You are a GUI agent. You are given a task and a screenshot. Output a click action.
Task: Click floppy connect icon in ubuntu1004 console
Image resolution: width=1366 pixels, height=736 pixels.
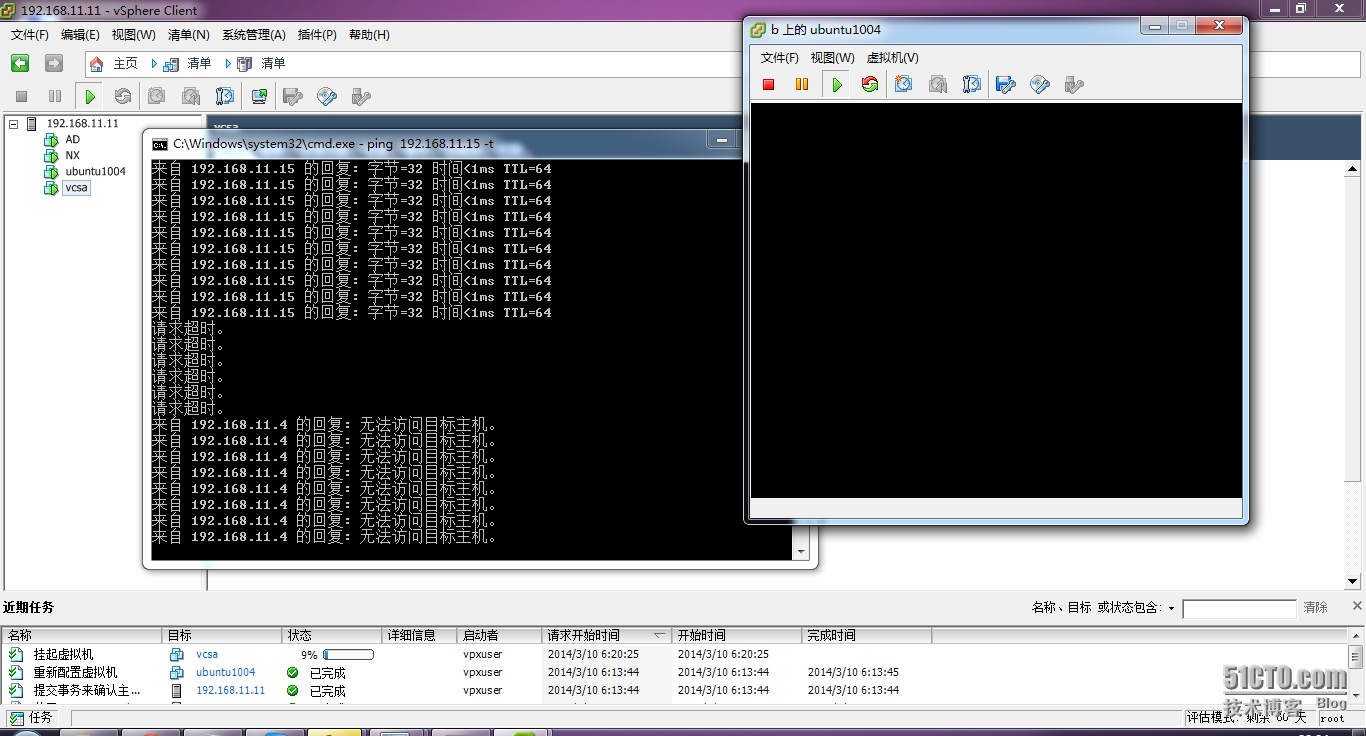coord(1006,84)
